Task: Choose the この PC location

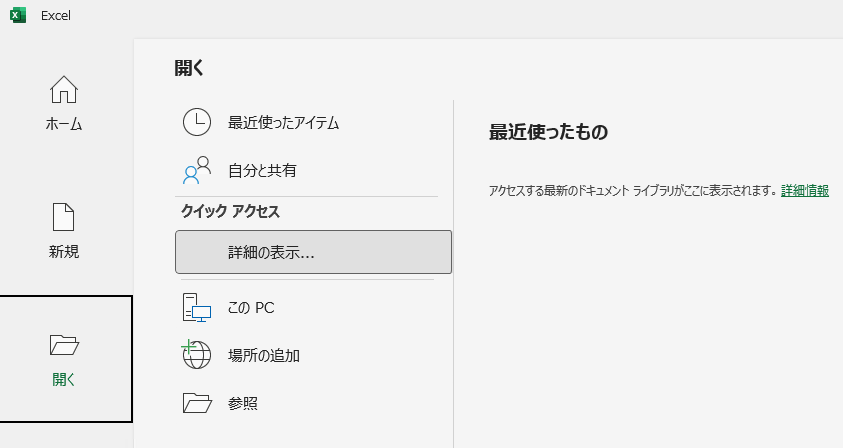Action: (251, 307)
